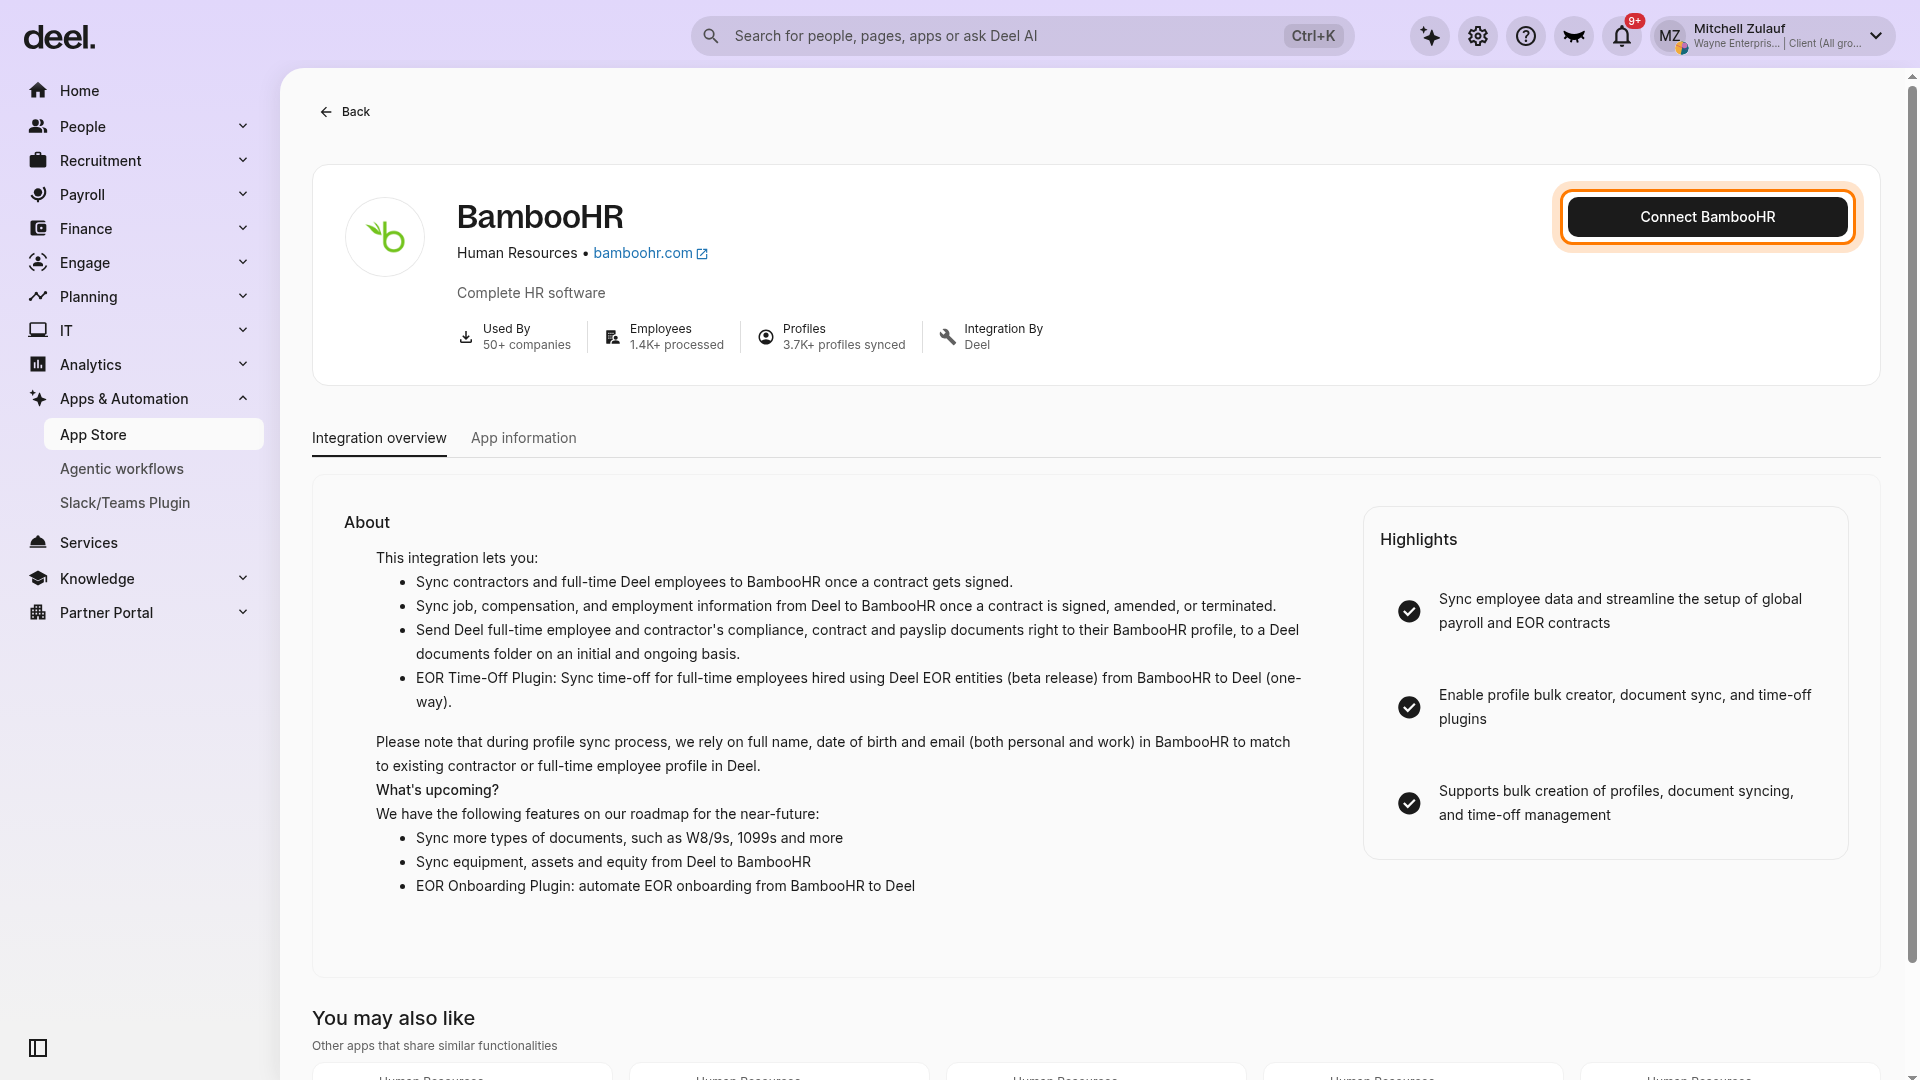The image size is (1920, 1080).
Task: Click the Payroll sidebar icon
Action: click(x=38, y=195)
